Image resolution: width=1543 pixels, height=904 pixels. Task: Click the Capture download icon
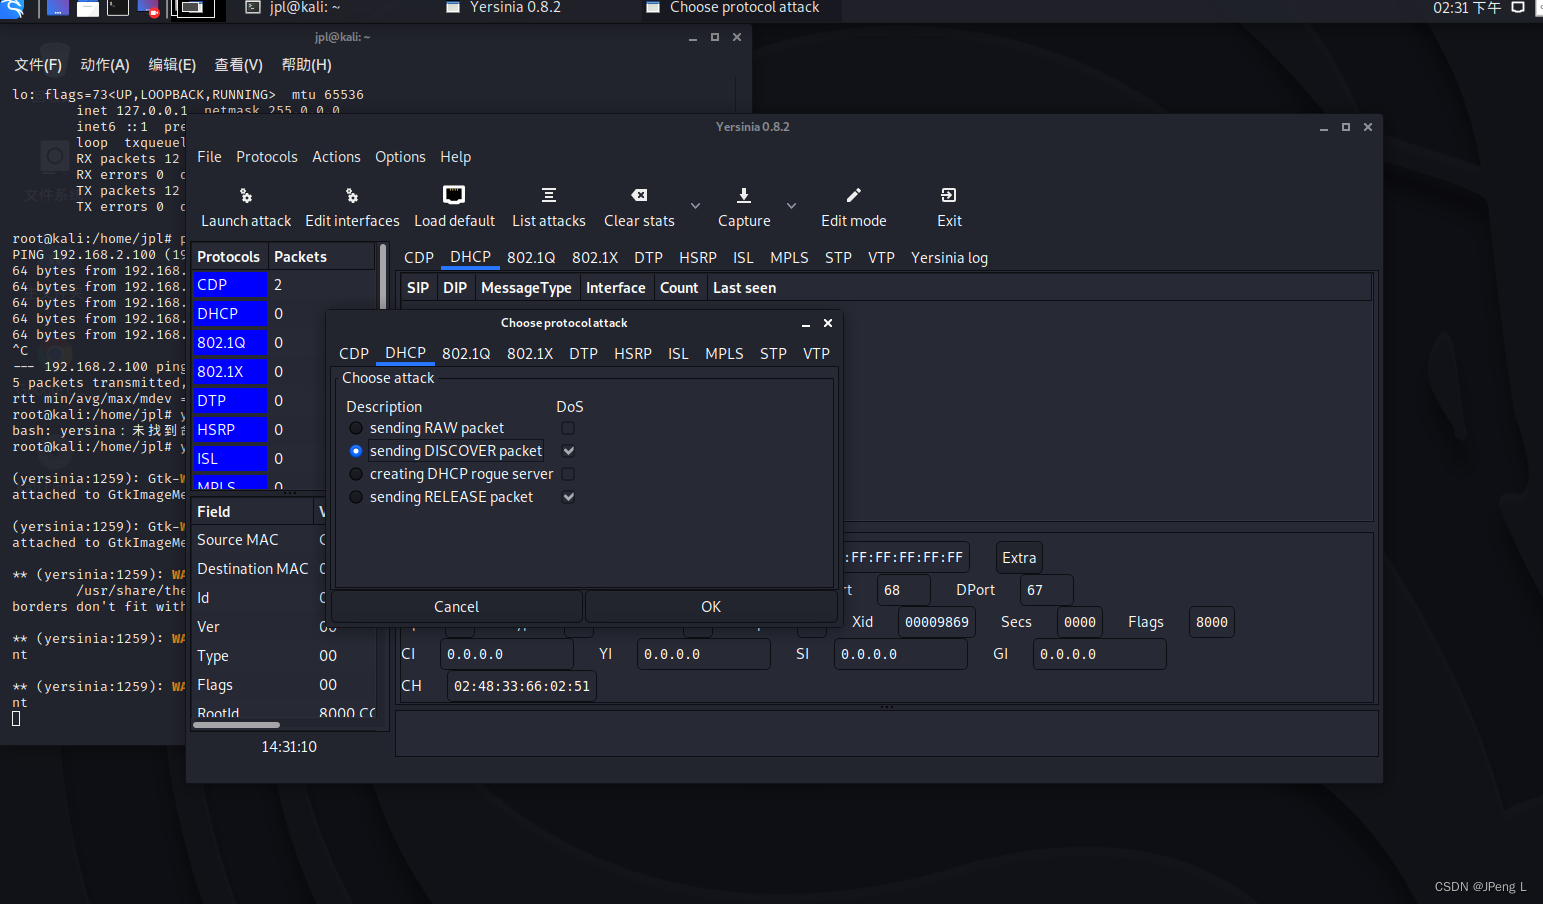click(x=744, y=195)
